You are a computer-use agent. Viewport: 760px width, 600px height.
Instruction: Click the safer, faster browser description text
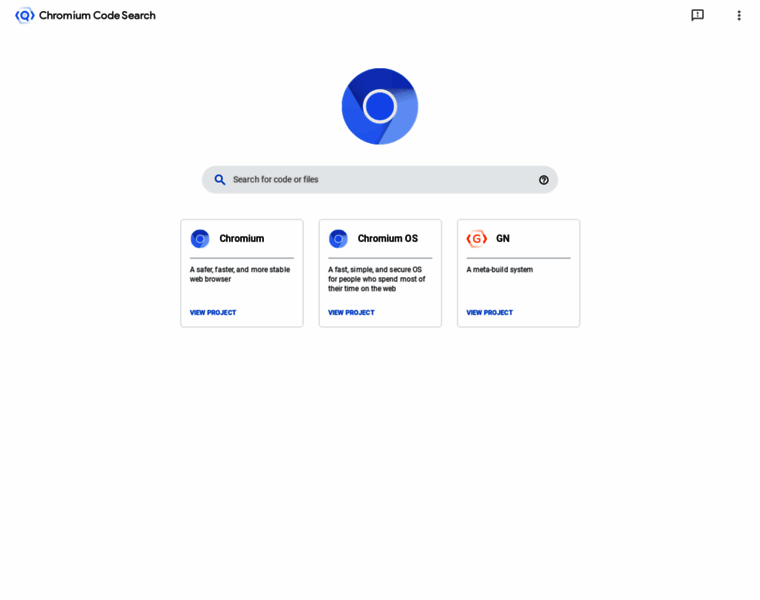pyautogui.click(x=240, y=274)
